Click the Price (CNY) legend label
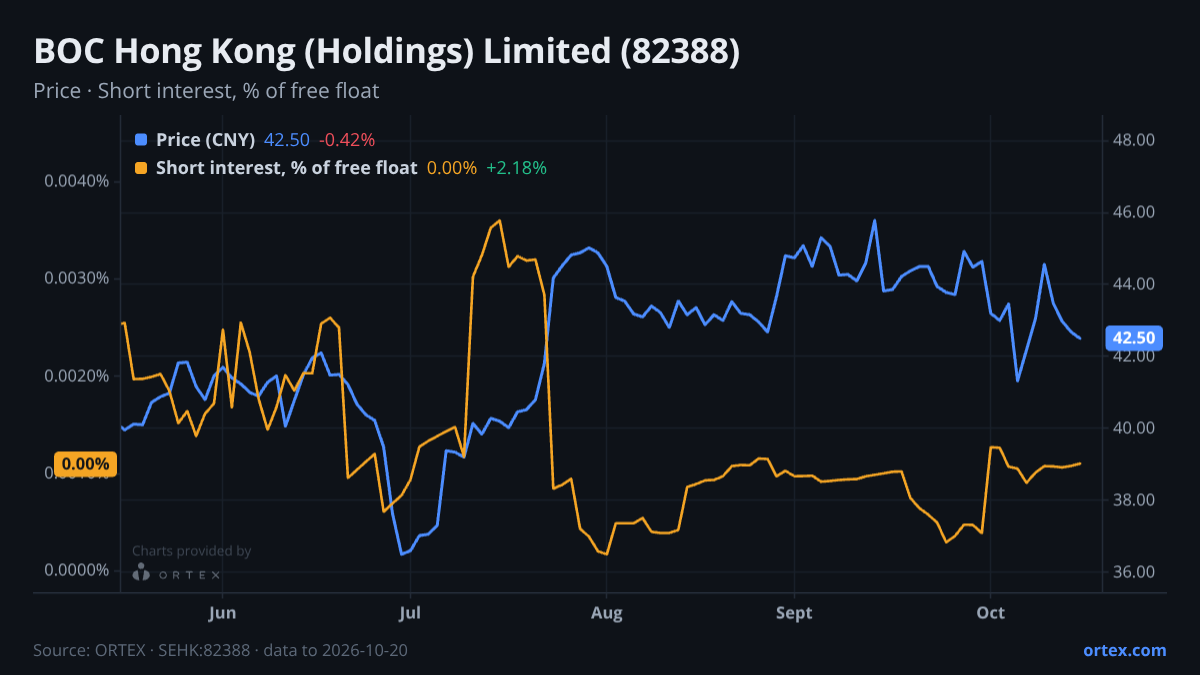Viewport: 1200px width, 675px height. (206, 140)
